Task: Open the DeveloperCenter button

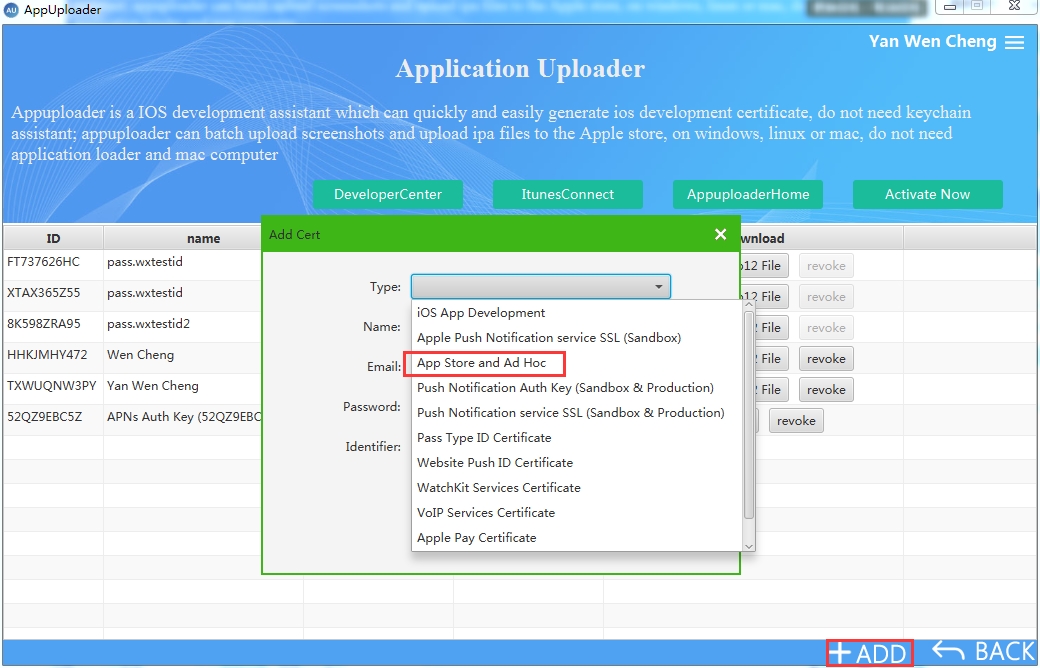Action: (388, 194)
